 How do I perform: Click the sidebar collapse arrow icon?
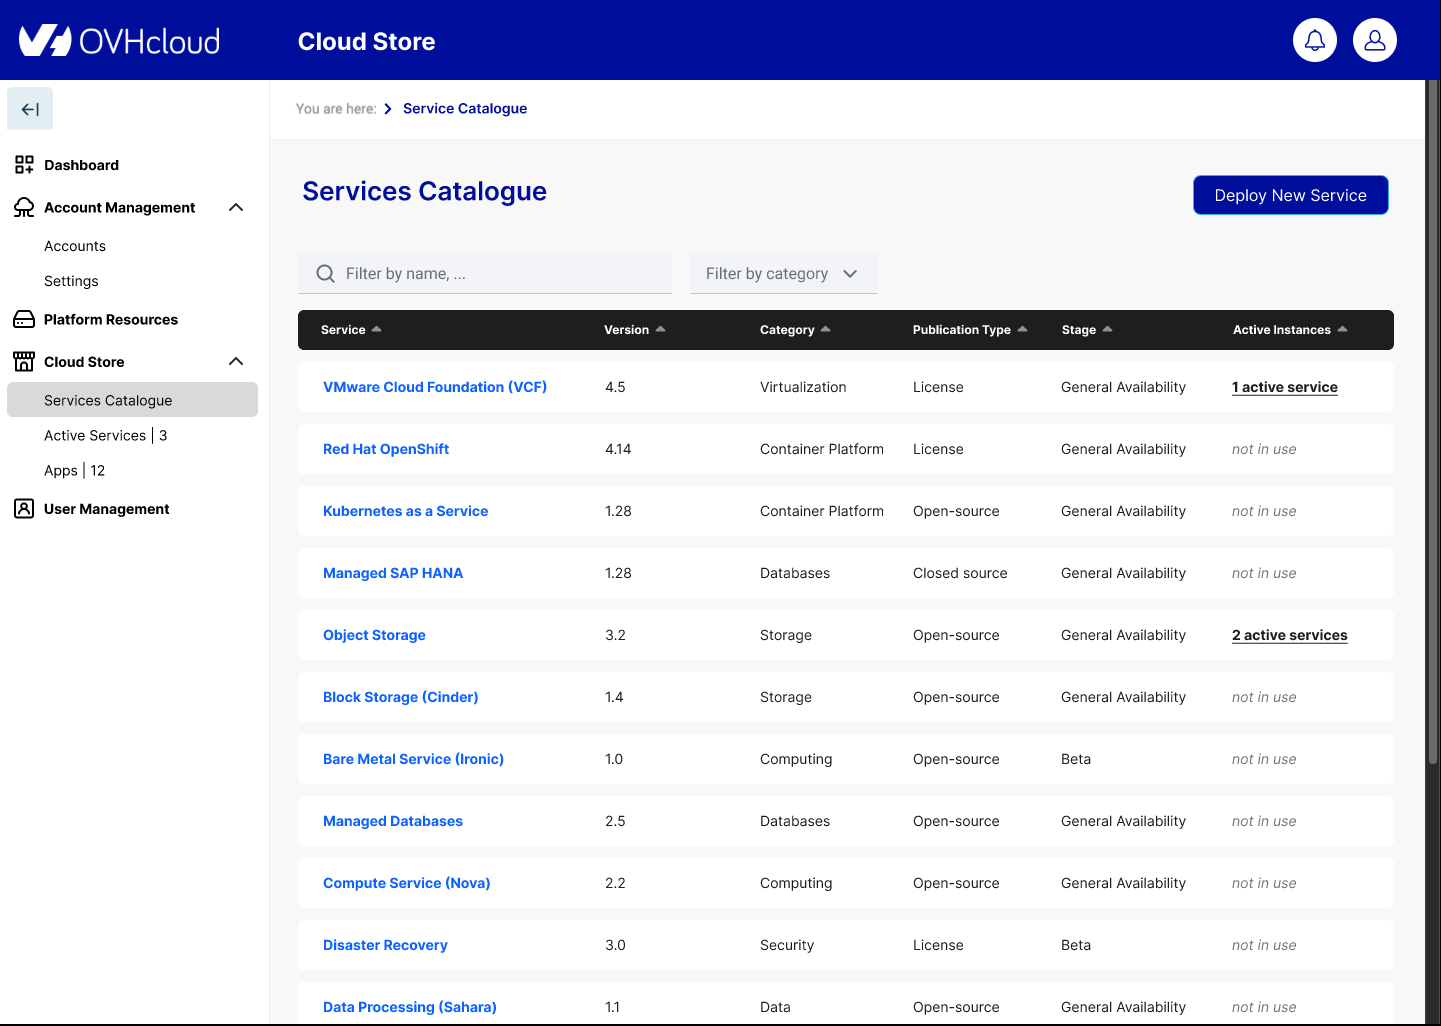tap(29, 108)
